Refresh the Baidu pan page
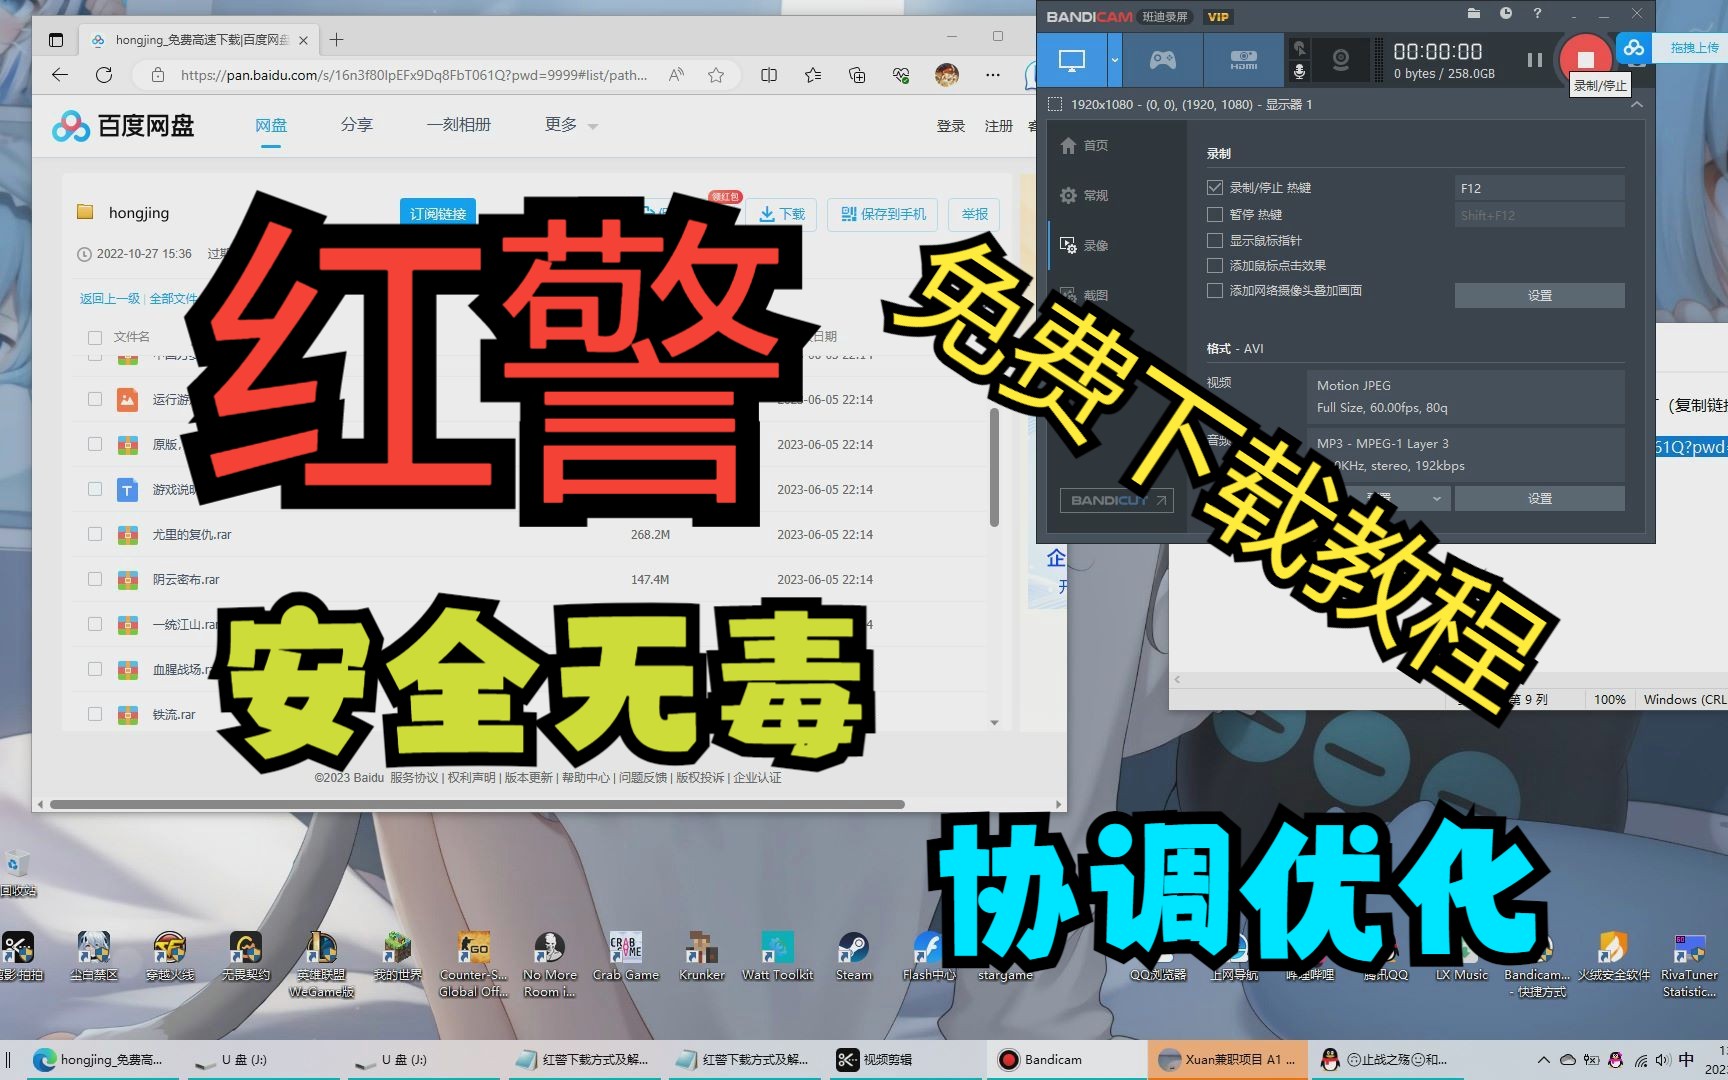This screenshot has width=1728, height=1080. pos(104,75)
